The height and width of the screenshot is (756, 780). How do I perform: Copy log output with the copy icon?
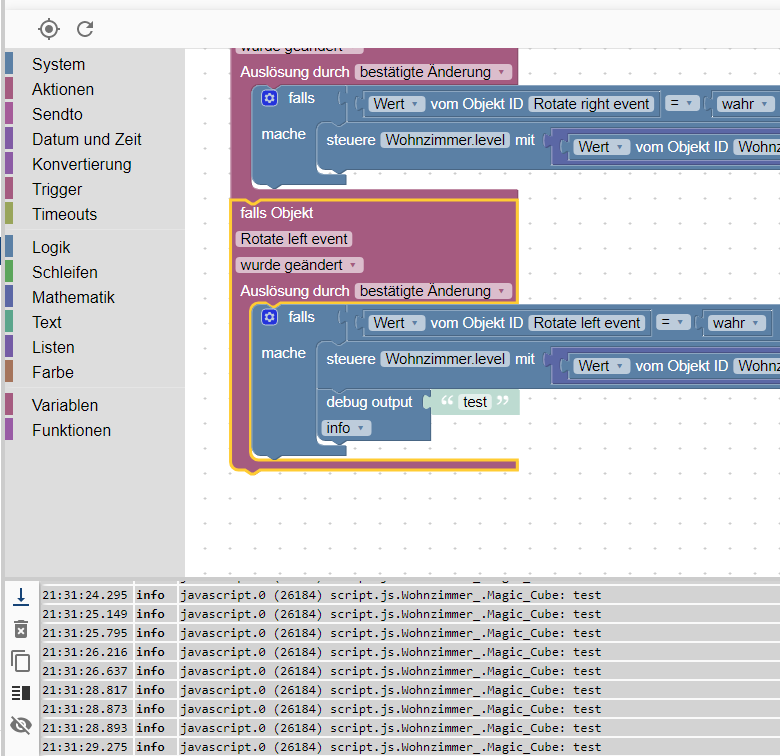[x=21, y=661]
